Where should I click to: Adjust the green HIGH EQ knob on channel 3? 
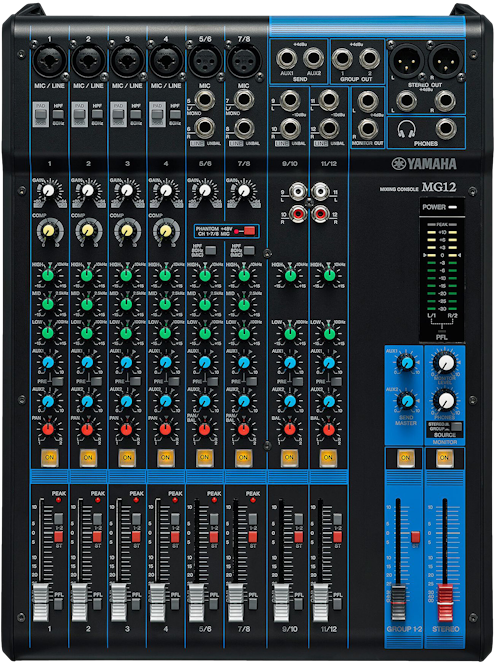[126, 276]
